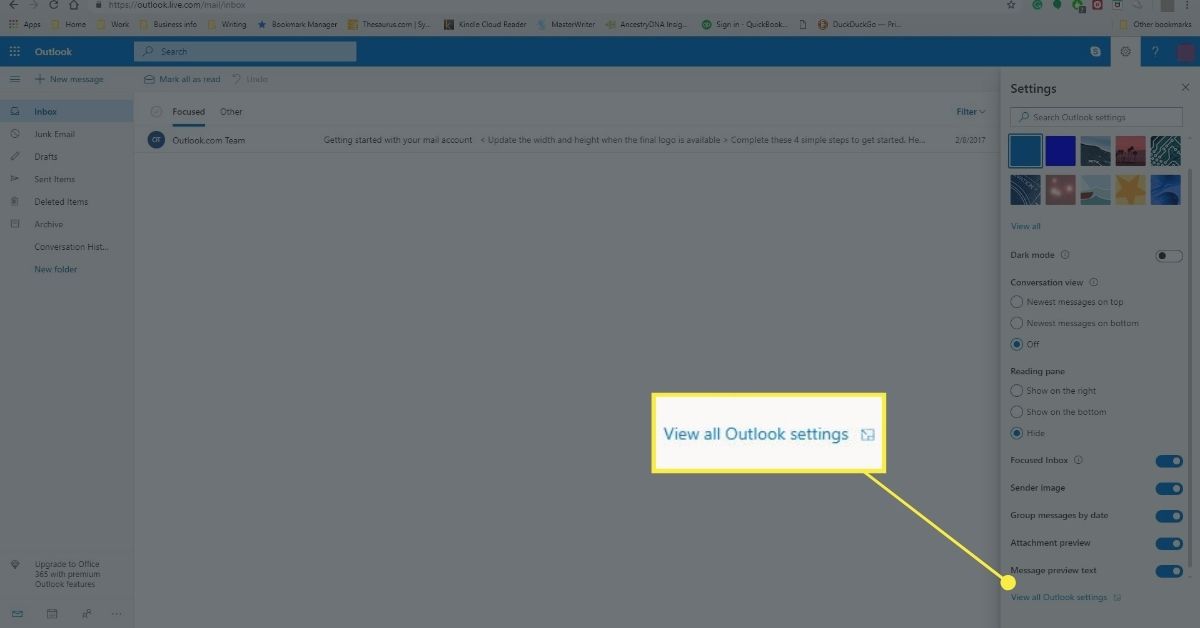Image resolution: width=1200 pixels, height=628 pixels.
Task: Click the Undo button in the toolbar
Action: point(250,79)
